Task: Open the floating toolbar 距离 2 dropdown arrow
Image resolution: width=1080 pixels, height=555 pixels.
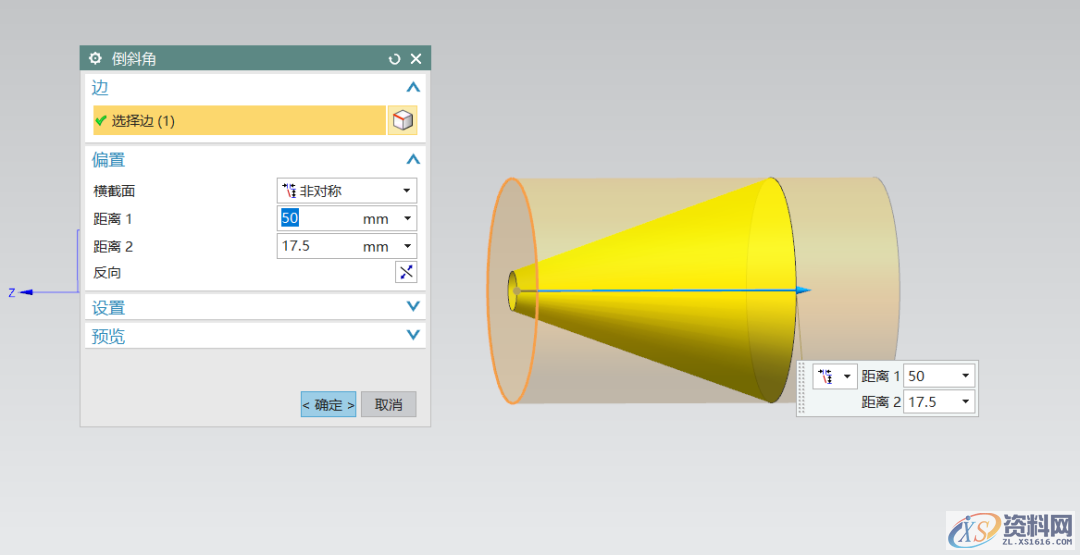Action: click(966, 402)
